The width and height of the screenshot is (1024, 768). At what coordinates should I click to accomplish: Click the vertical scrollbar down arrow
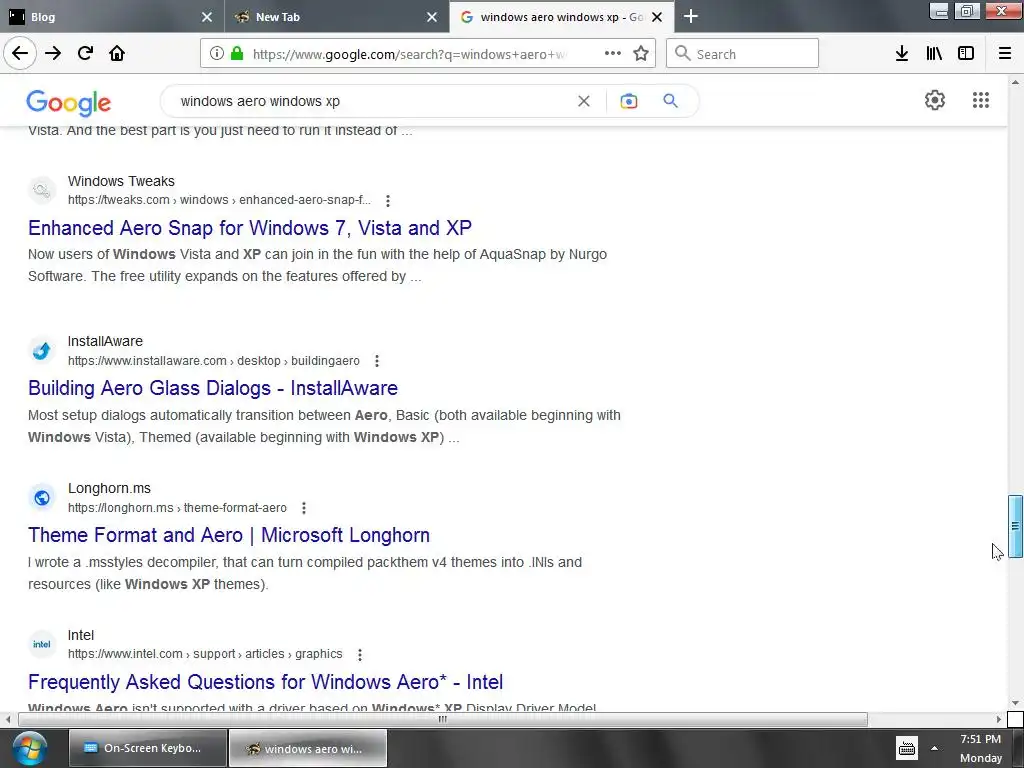tap(1015, 703)
